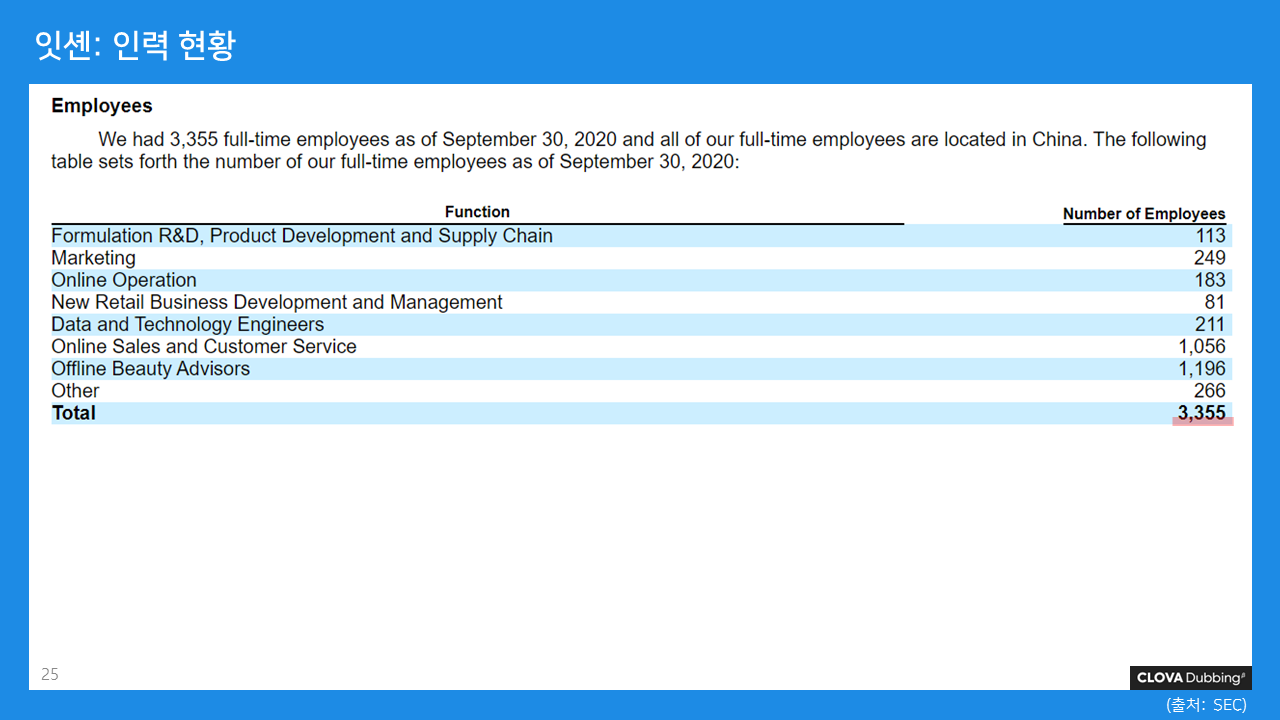Click the underlined total 3,355
The width and height of the screenshot is (1280, 720).
pyautogui.click(x=1202, y=413)
